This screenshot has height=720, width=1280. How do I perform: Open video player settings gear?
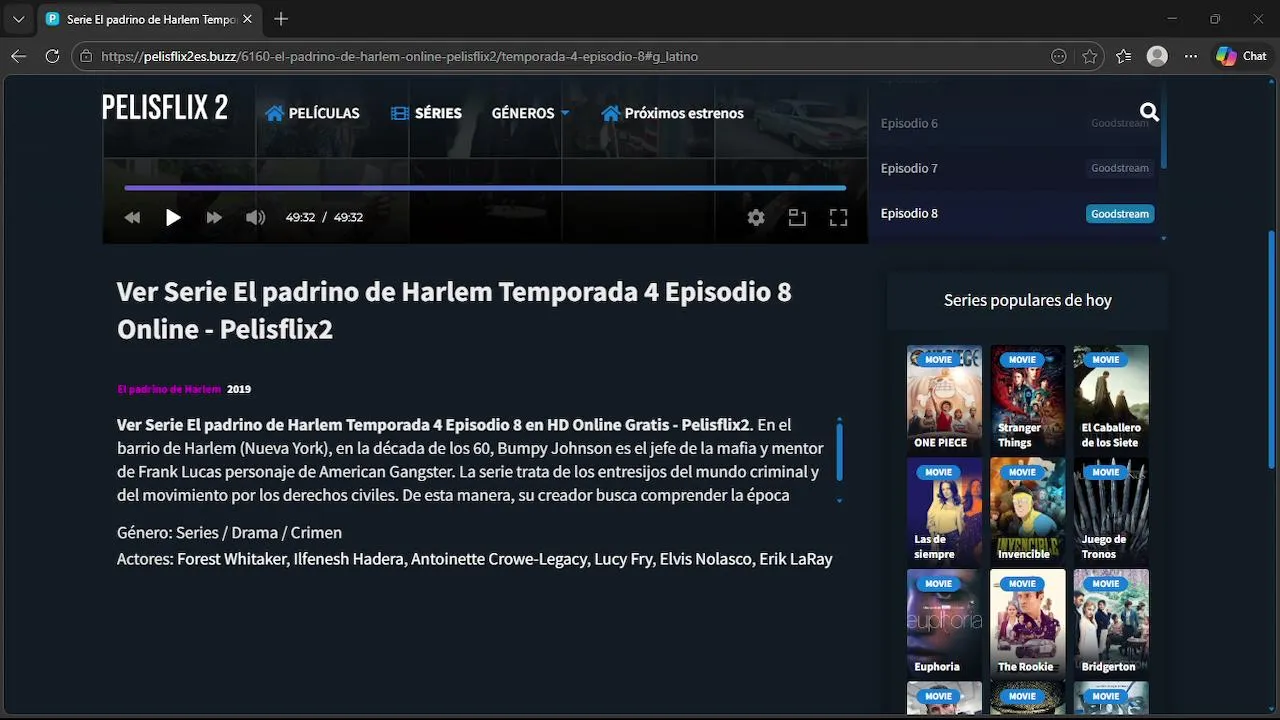click(x=756, y=217)
